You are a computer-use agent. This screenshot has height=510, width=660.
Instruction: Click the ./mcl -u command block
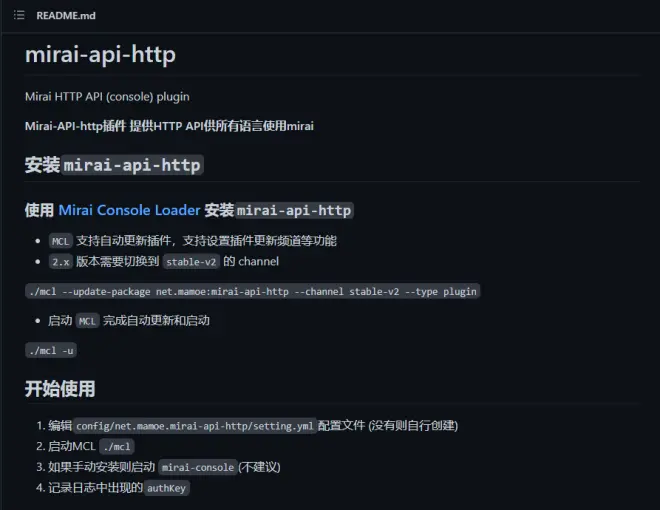point(51,350)
